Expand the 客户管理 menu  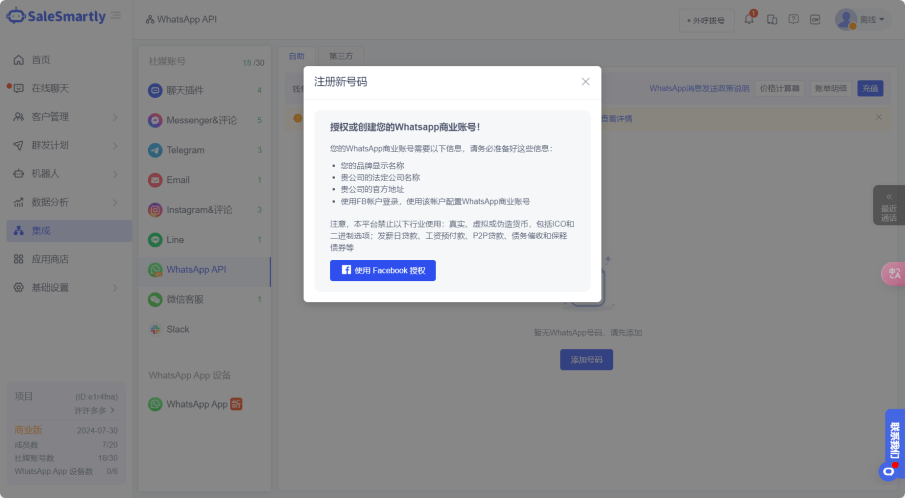(x=69, y=117)
